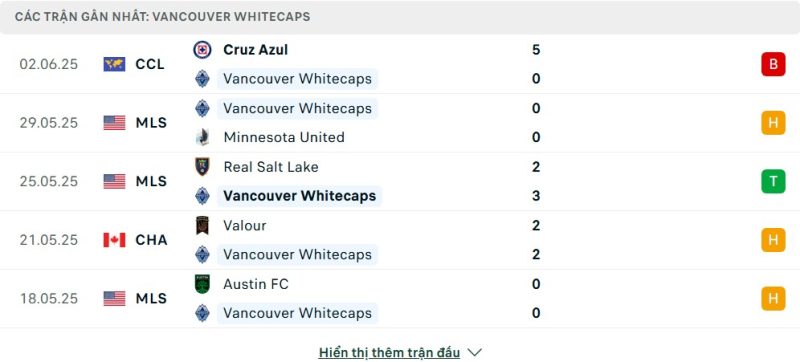Click the Austin FC green logo
800x362 pixels.
[x=202, y=284]
